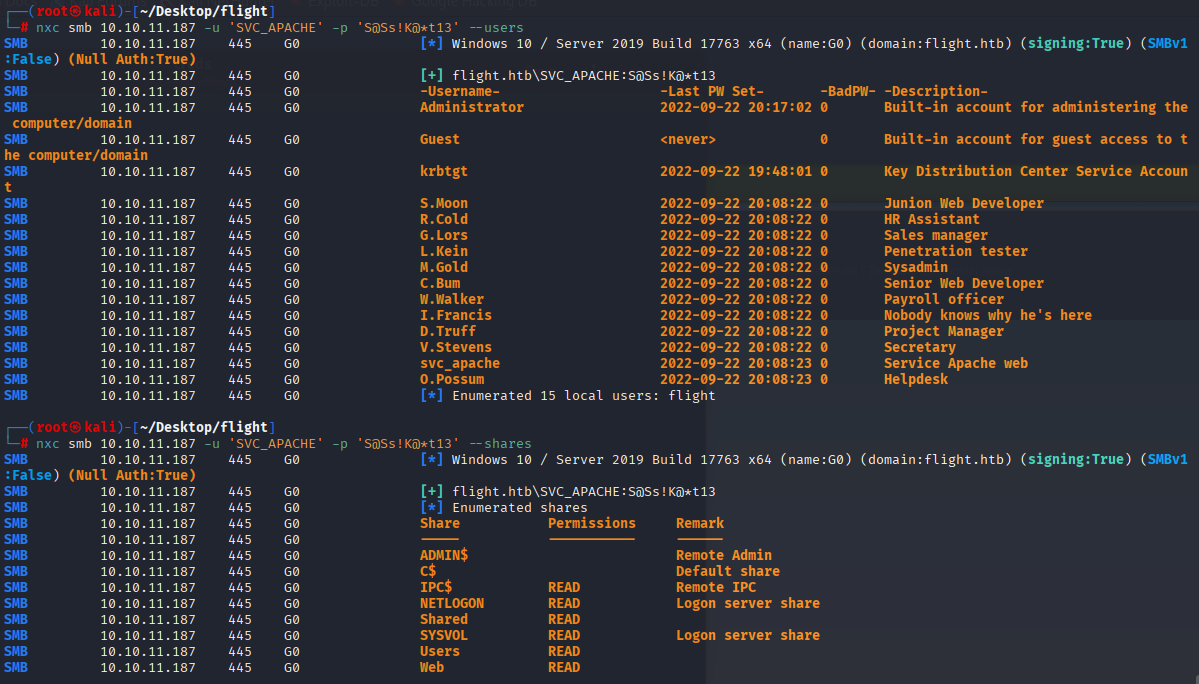
Task: Click the 'Key Distribution Center Service Account' description
Action: click(1035, 172)
